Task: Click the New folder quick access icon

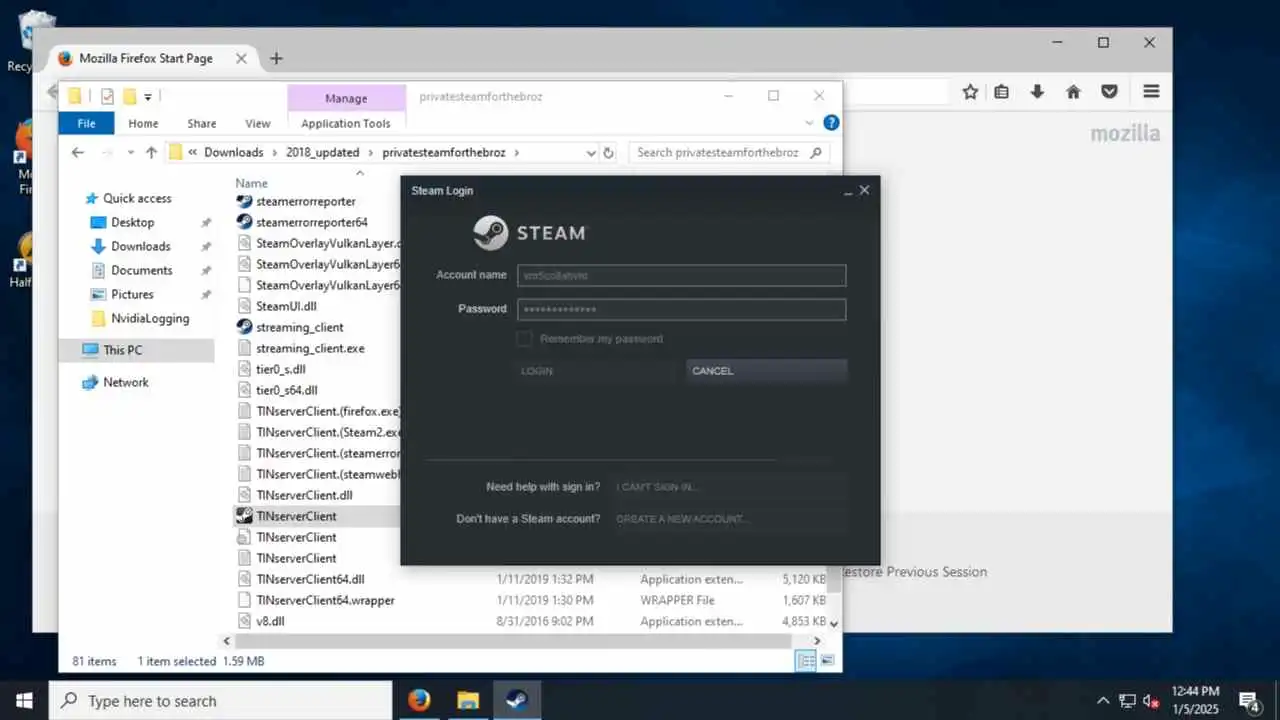Action: [129, 97]
